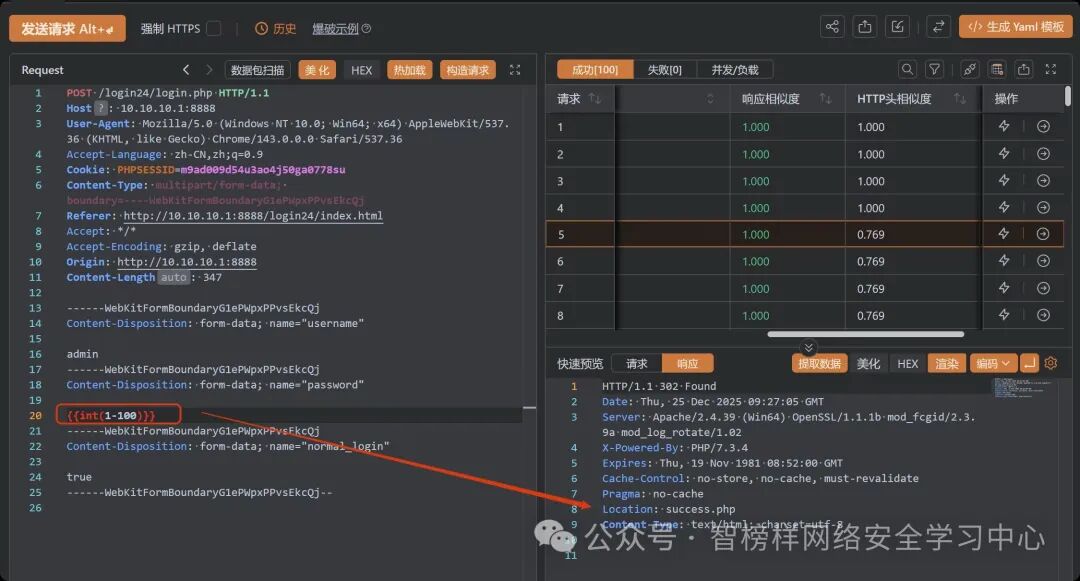Switch to the 并发/负载 tab
Image resolution: width=1080 pixels, height=581 pixels.
click(x=735, y=70)
